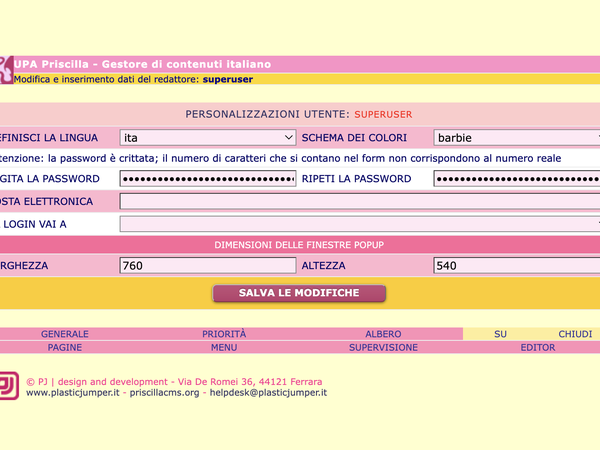The image size is (600, 450).
Task: Open the Editor menu item
Action: pos(537,347)
